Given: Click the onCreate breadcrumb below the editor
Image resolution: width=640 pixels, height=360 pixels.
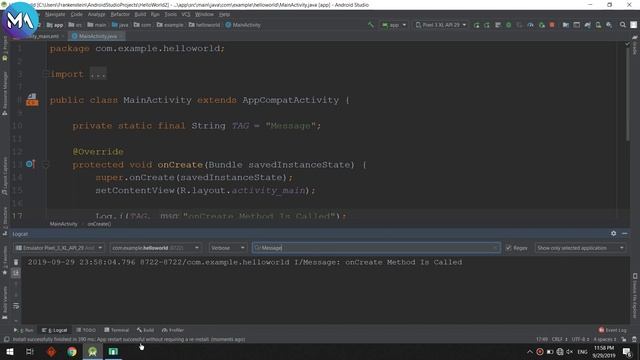Looking at the screenshot, I should coord(99,224).
